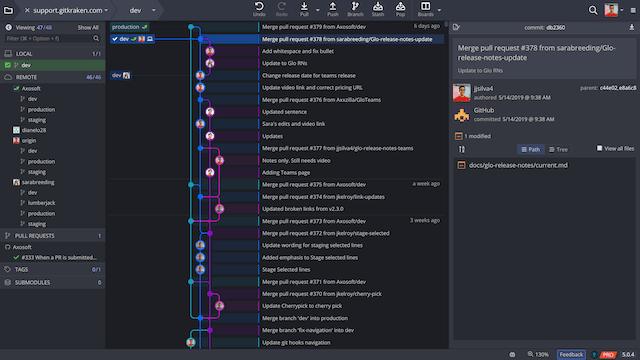Screen dimensions: 640x360
Task: Open the search magnifier in top bar
Action: (593, 10)
